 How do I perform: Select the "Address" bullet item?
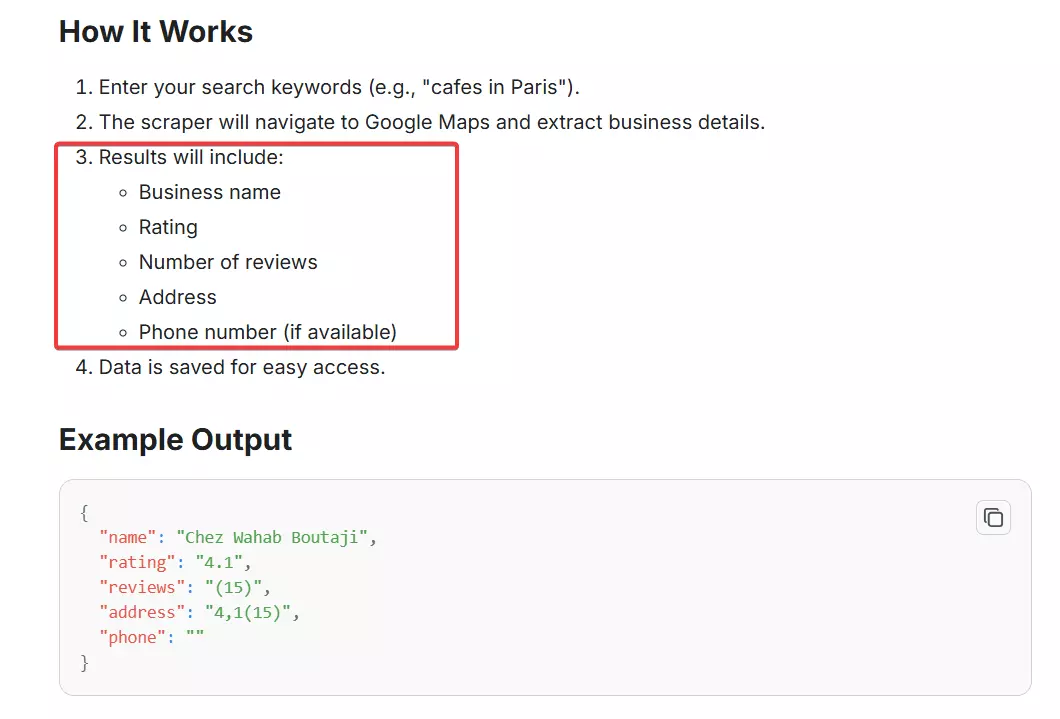coord(177,297)
